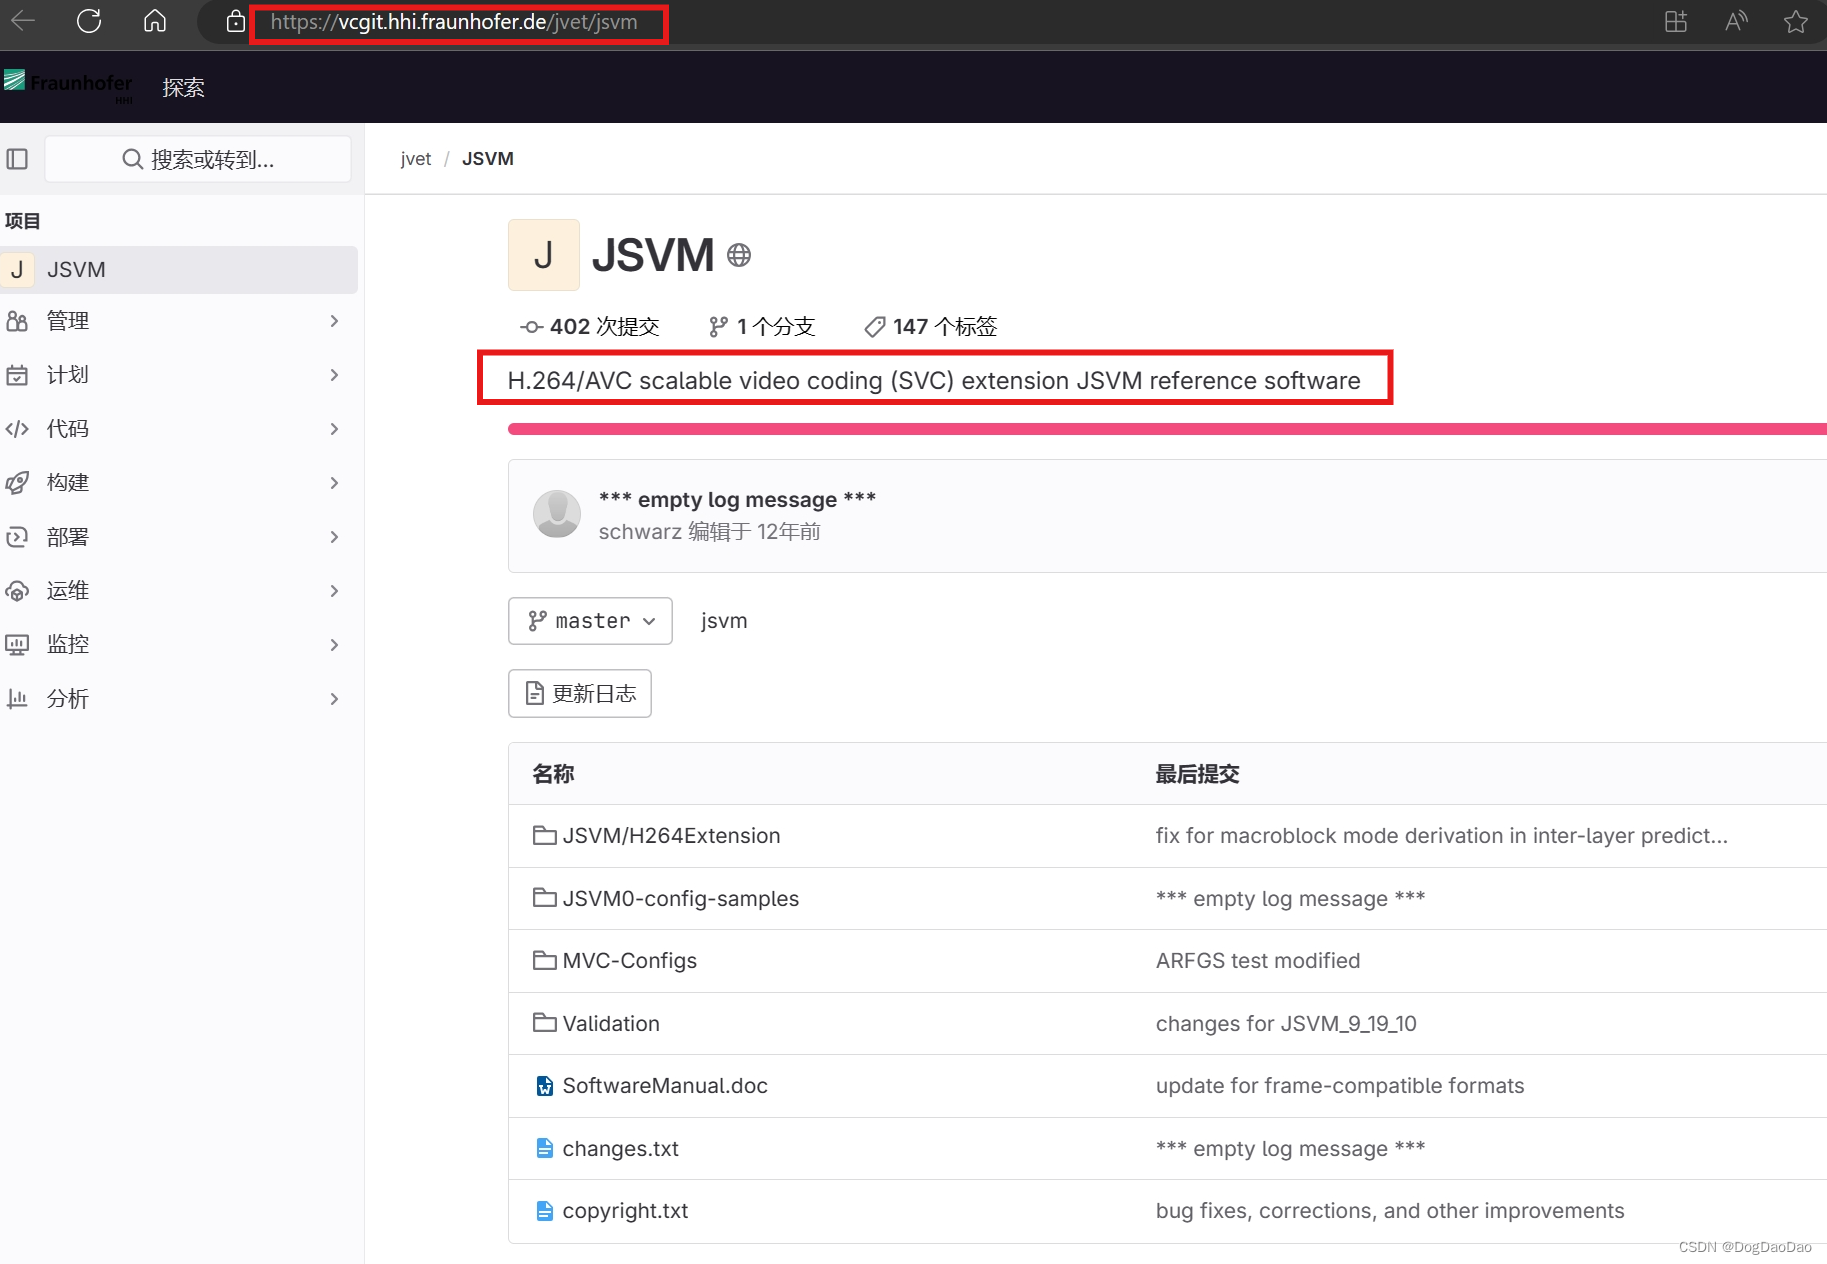Viewport: 1827px width, 1264px height.
Task: Click the 部署 deploy icon
Action: click(x=17, y=537)
